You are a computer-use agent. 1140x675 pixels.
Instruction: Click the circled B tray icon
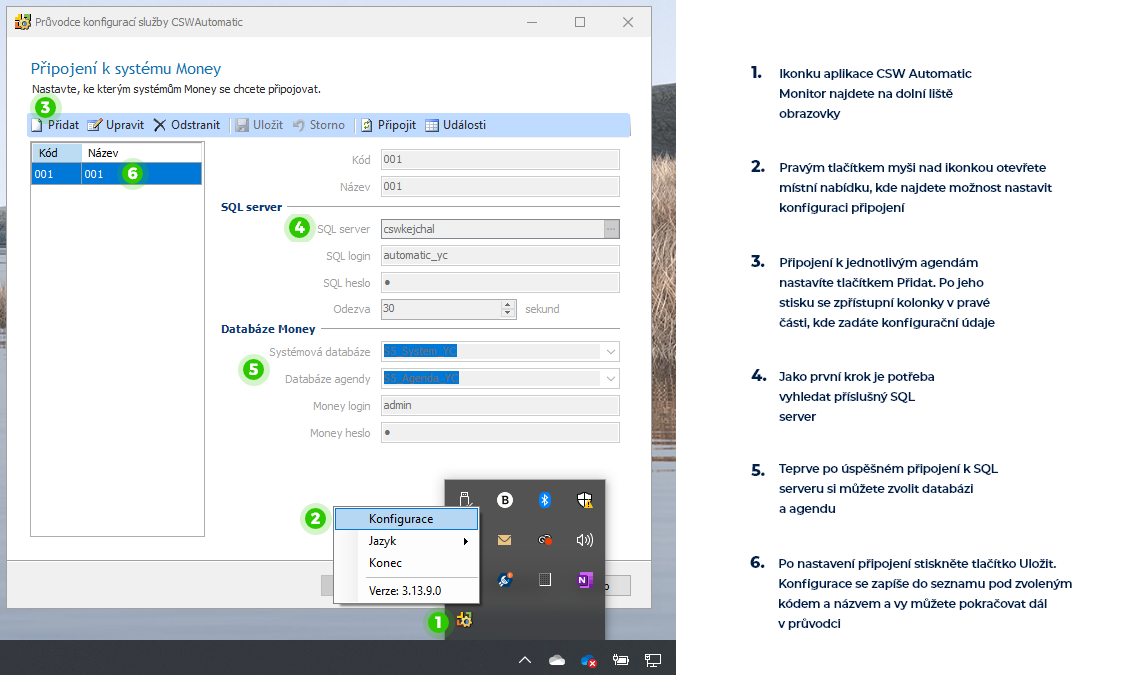(x=505, y=500)
